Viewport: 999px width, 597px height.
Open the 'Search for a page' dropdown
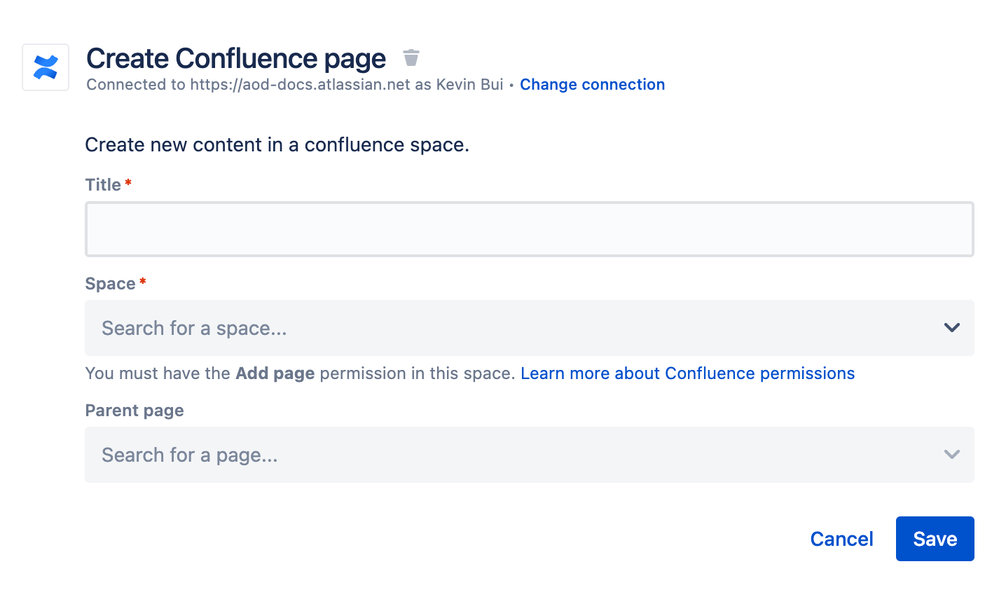pyautogui.click(x=500, y=455)
